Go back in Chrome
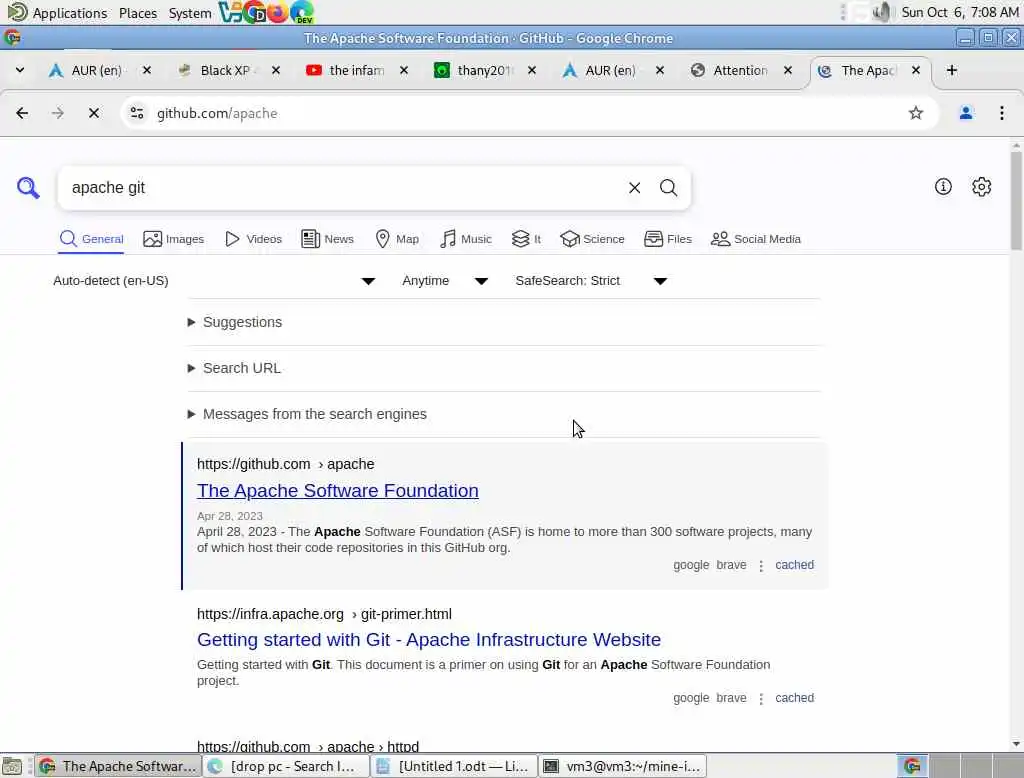The height and width of the screenshot is (778, 1024). tap(22, 113)
